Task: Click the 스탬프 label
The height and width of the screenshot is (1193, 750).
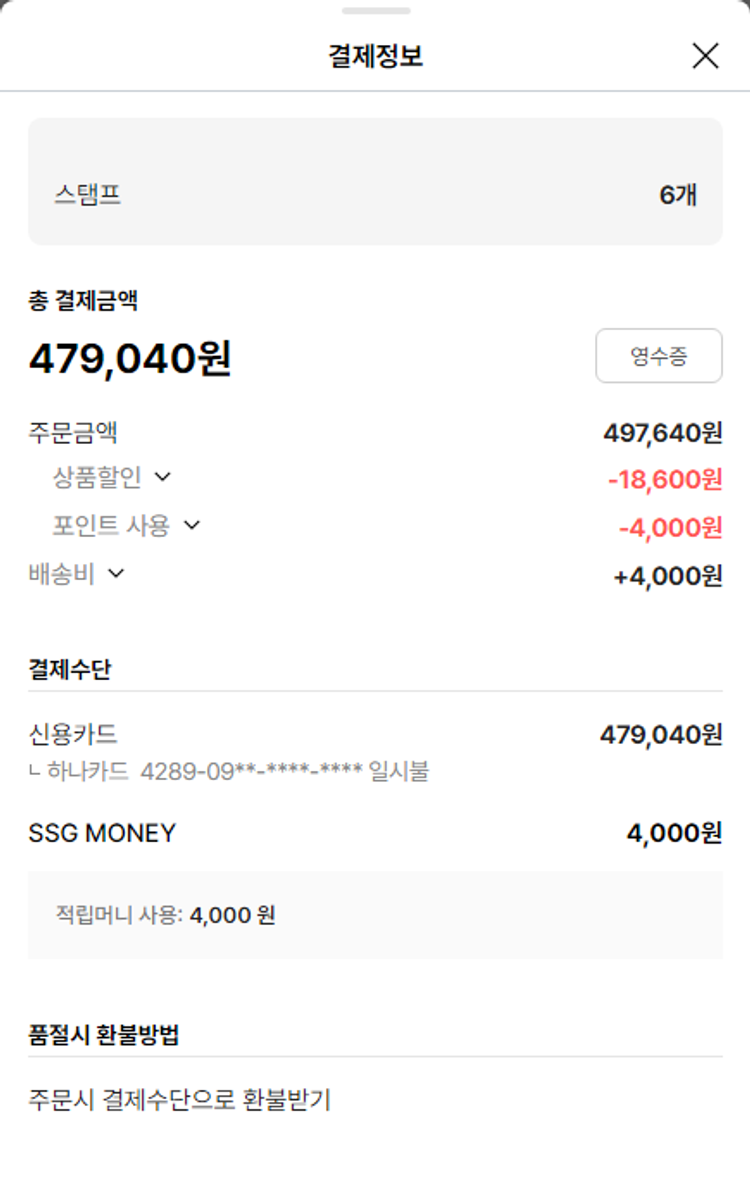Action: pos(88,194)
